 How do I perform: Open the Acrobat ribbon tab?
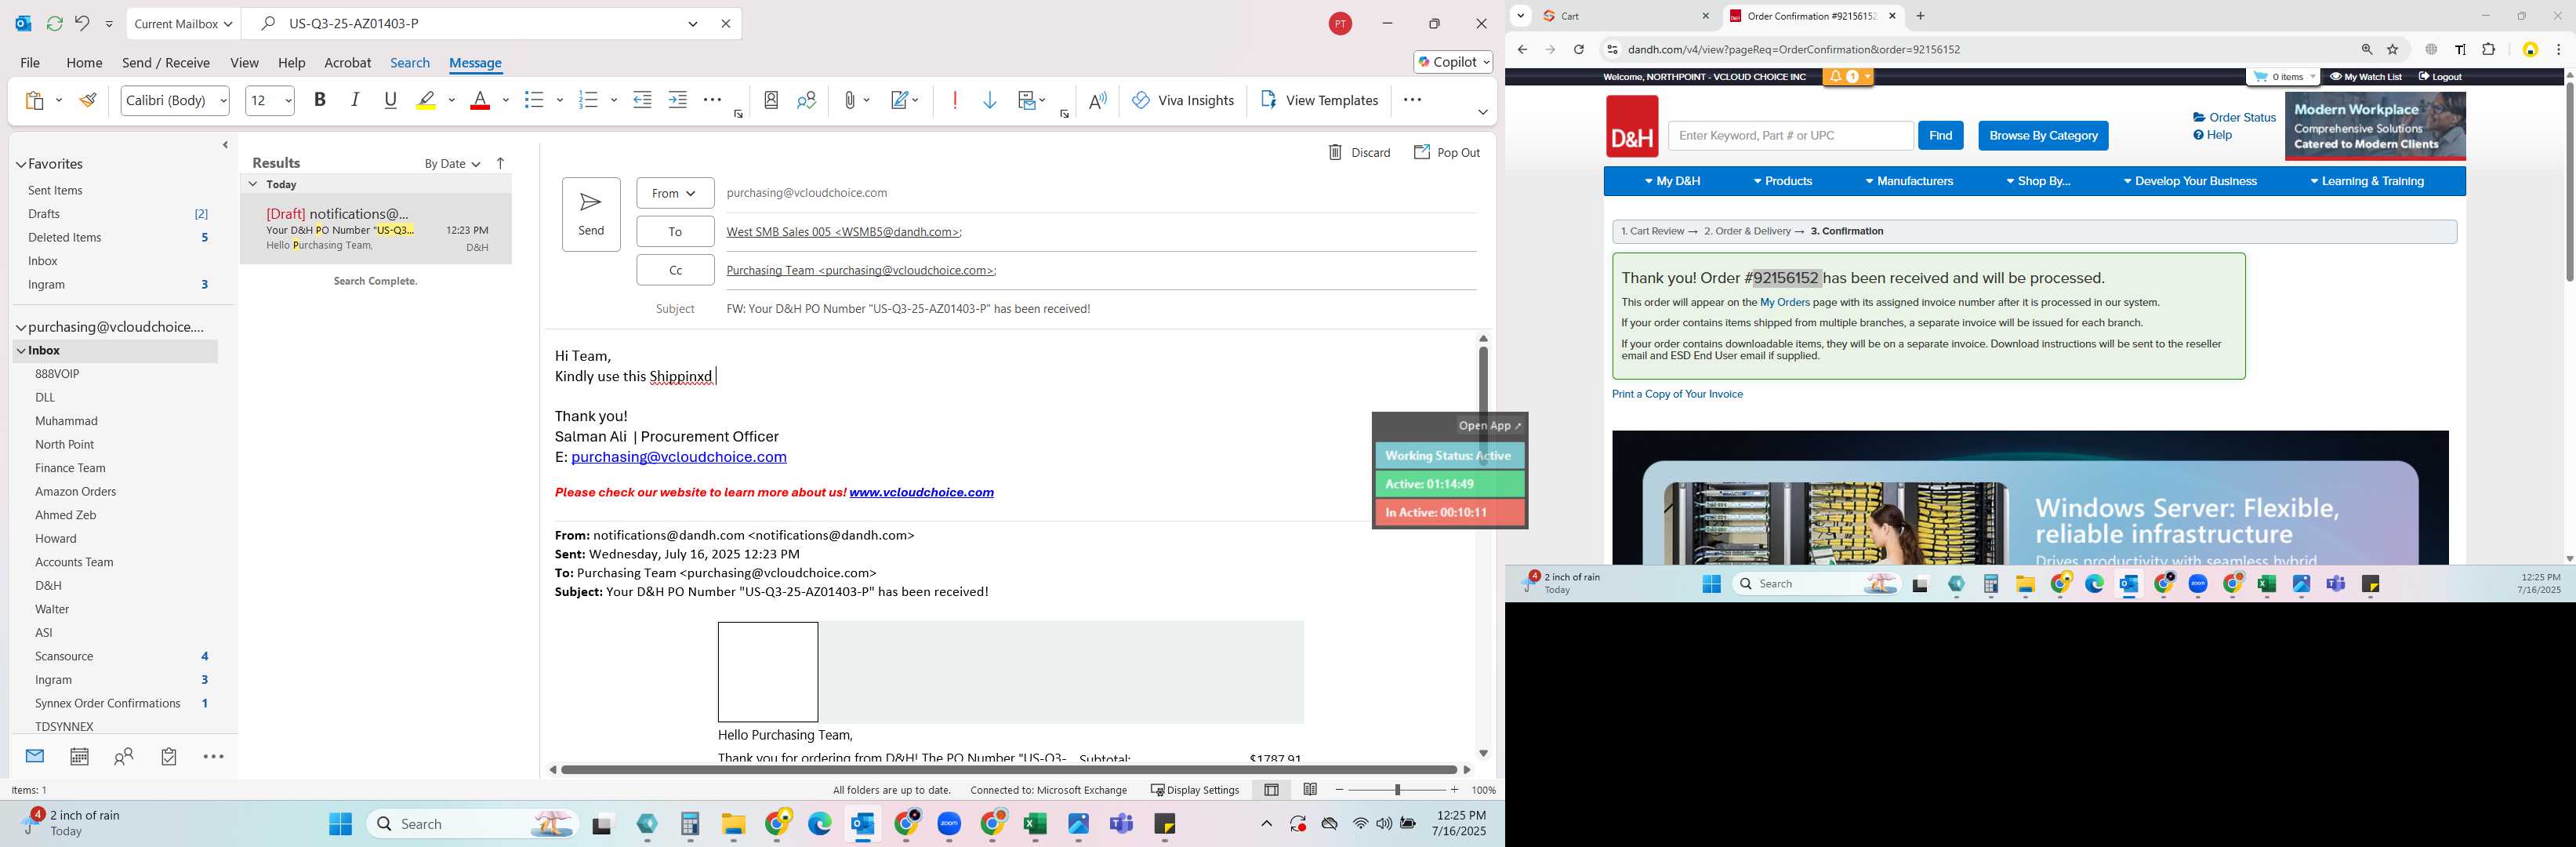347,63
